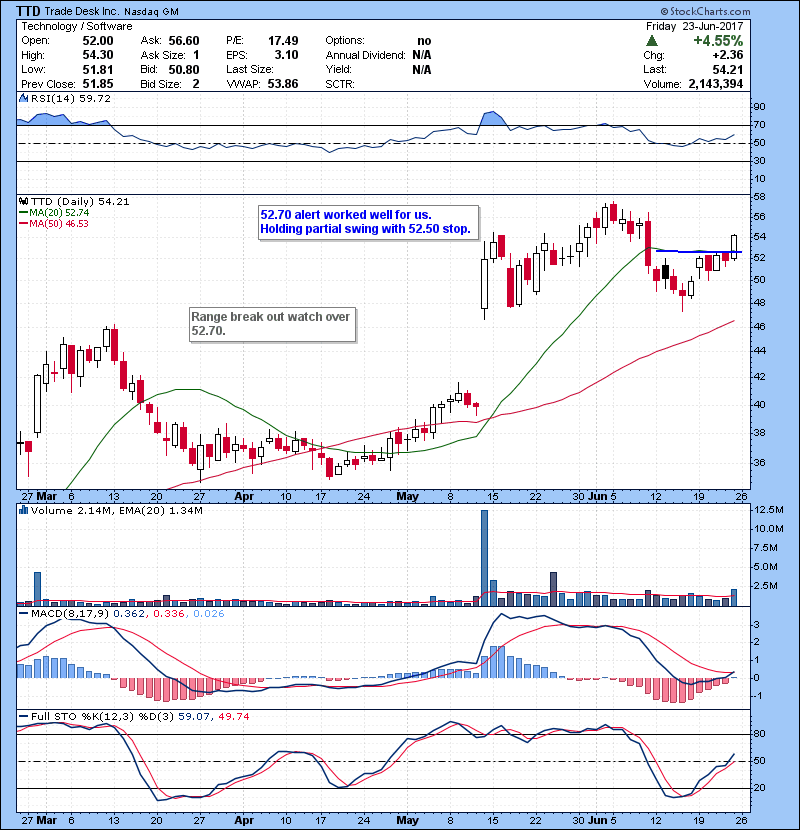This screenshot has height=830, width=800.
Task: Click the MA(20) 52.74 legend text
Action: pos(59,213)
